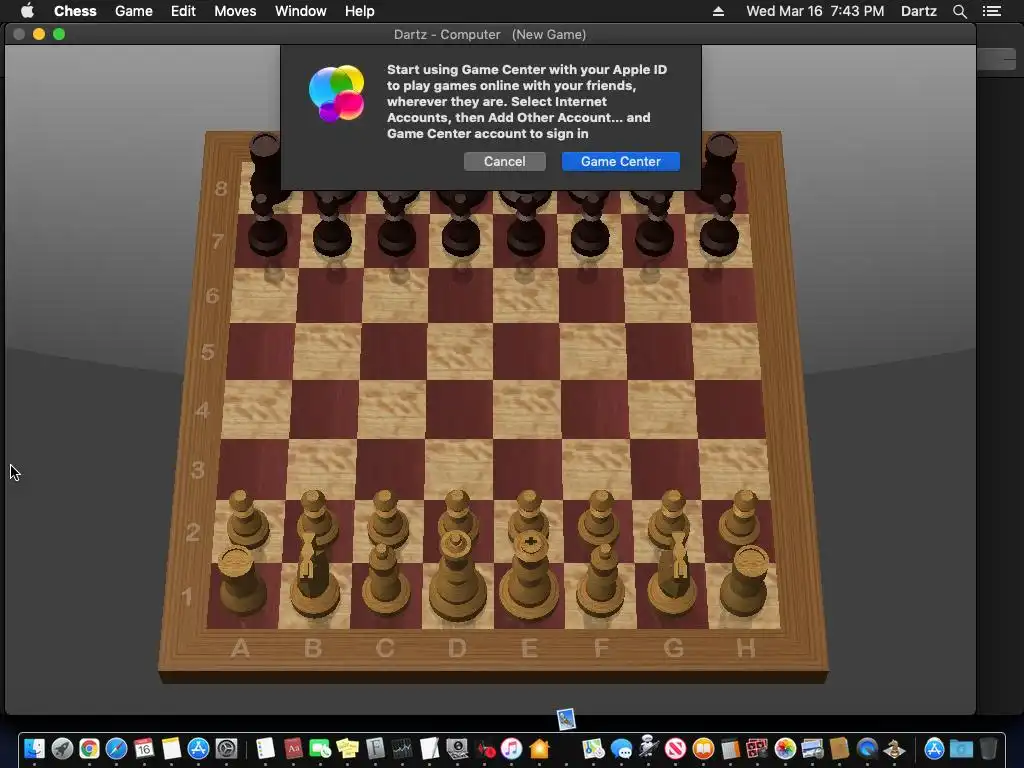Open Stickies from the Dock
This screenshot has width=1024, height=768.
[347, 748]
